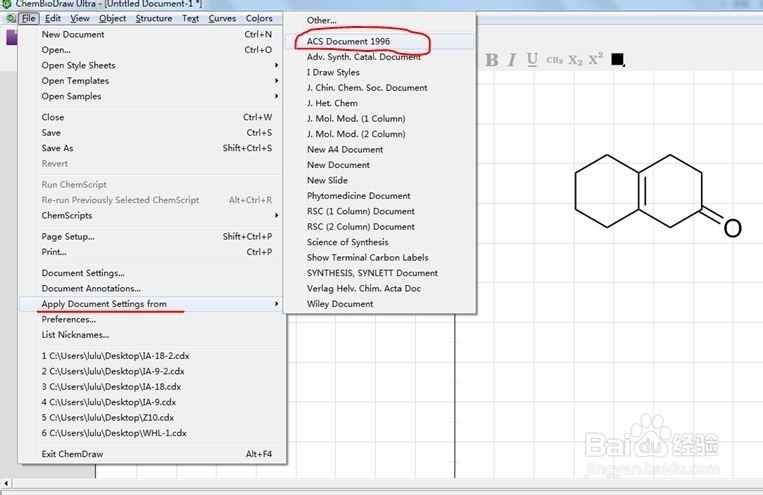Select Save in File menu

151,133
